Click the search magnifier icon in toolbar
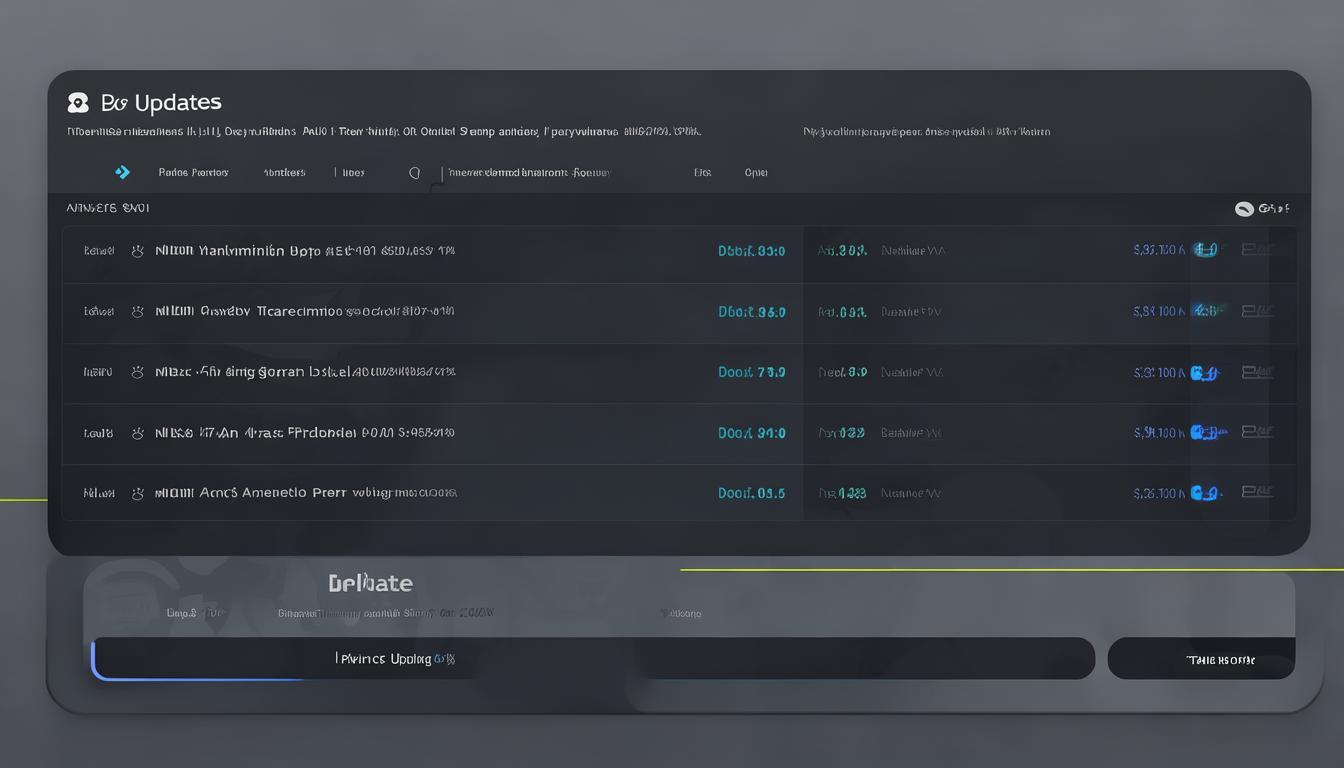This screenshot has height=768, width=1344. (414, 173)
